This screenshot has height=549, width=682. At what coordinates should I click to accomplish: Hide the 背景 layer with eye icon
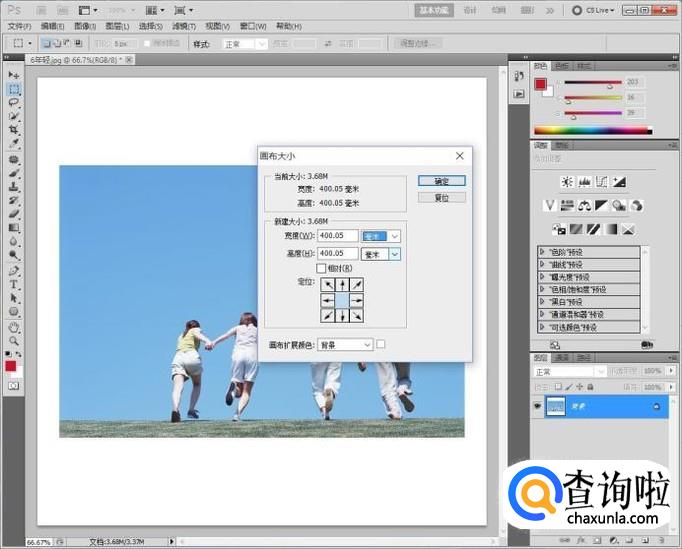pos(536,406)
